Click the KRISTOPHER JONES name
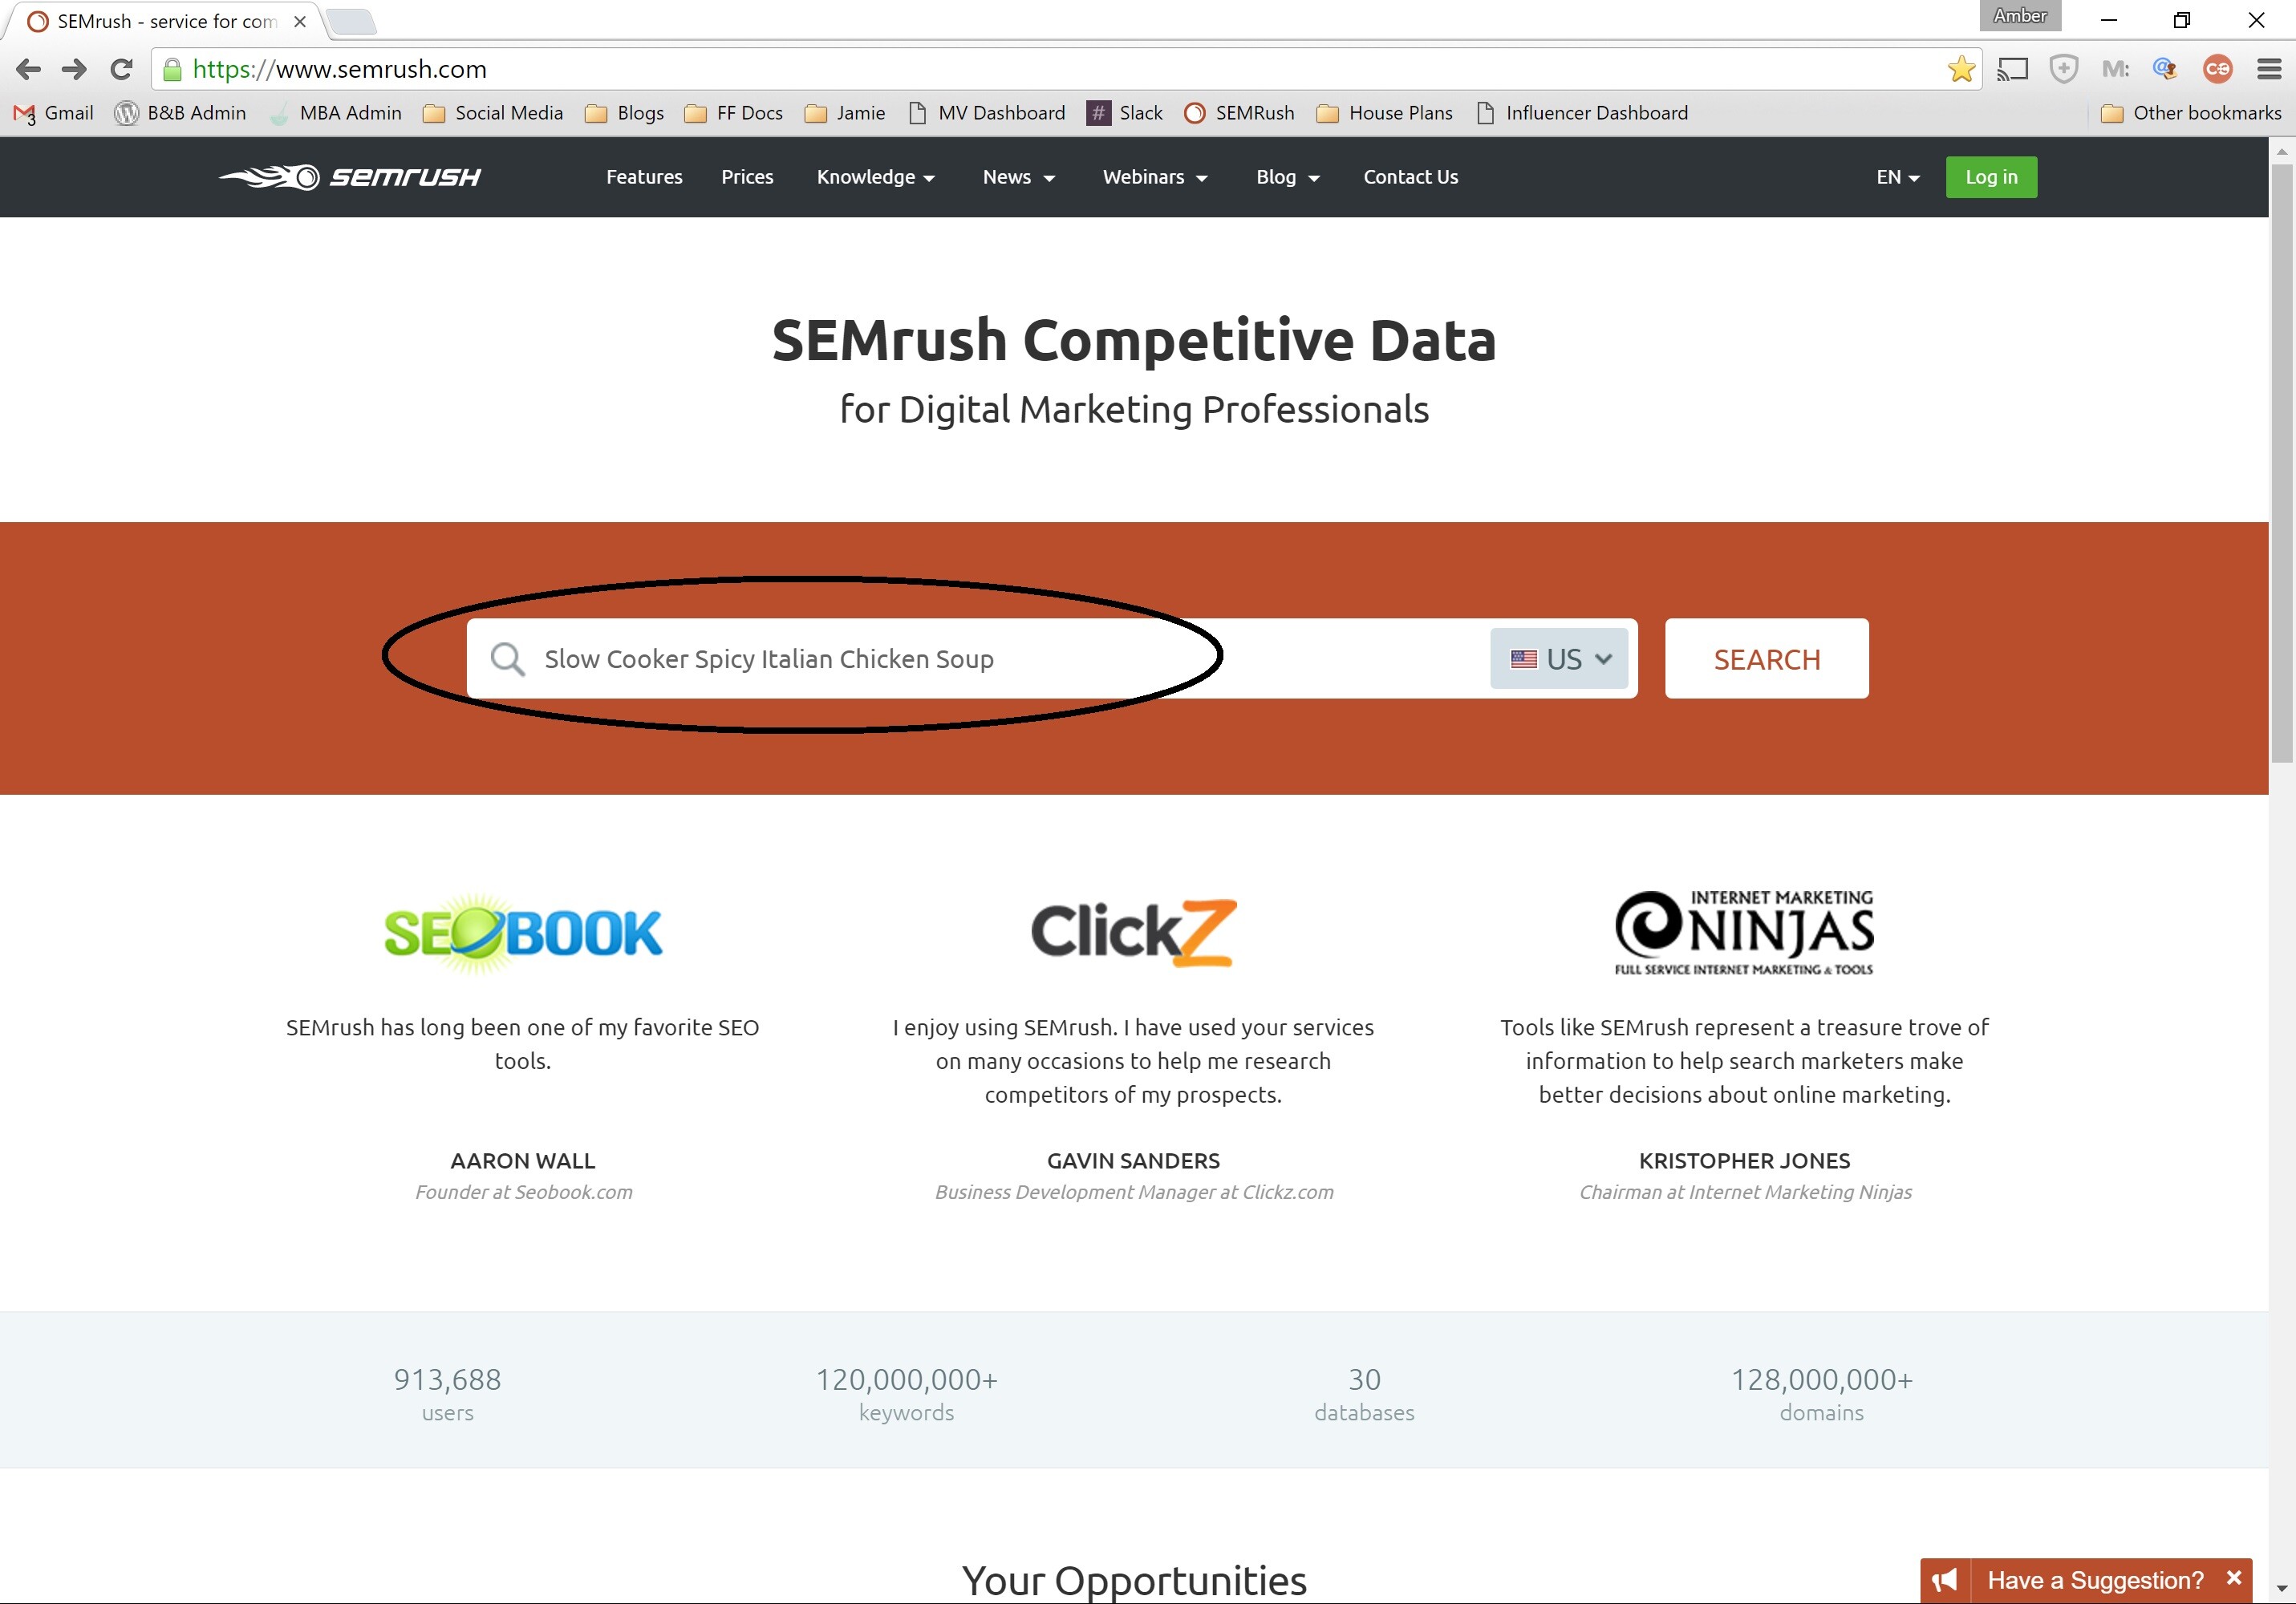The image size is (2296, 1604). 1744,1161
